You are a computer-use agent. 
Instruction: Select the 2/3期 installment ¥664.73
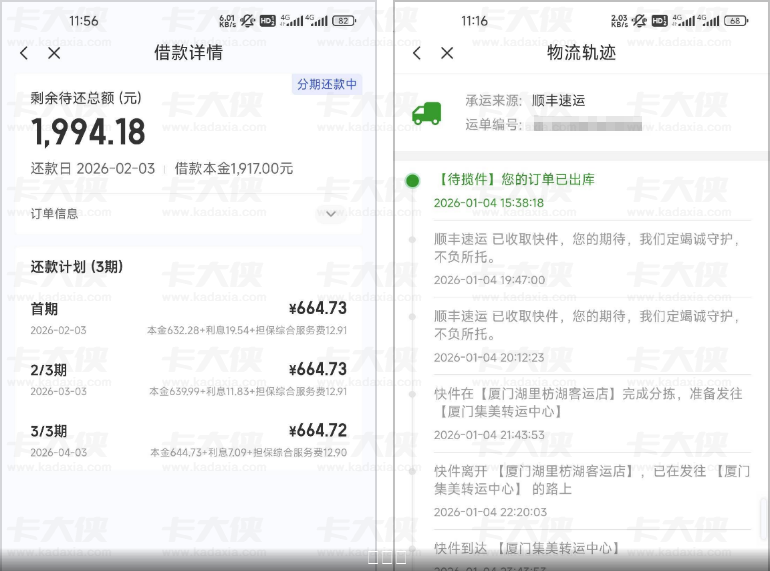pyautogui.click(x=318, y=369)
